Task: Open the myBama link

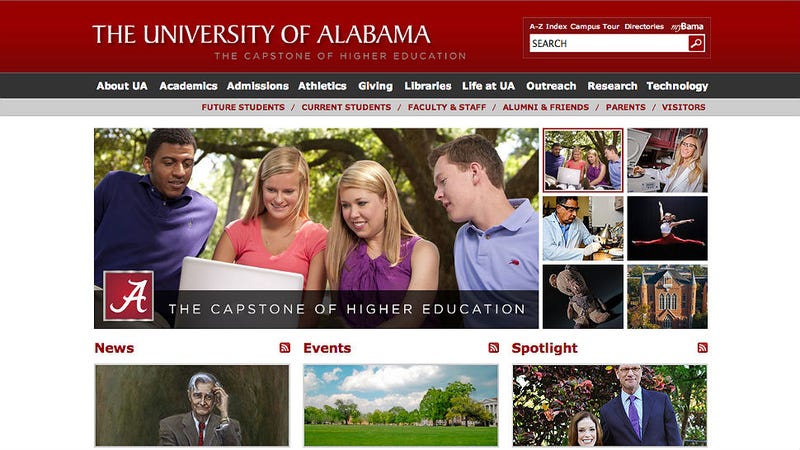Action: coord(687,27)
